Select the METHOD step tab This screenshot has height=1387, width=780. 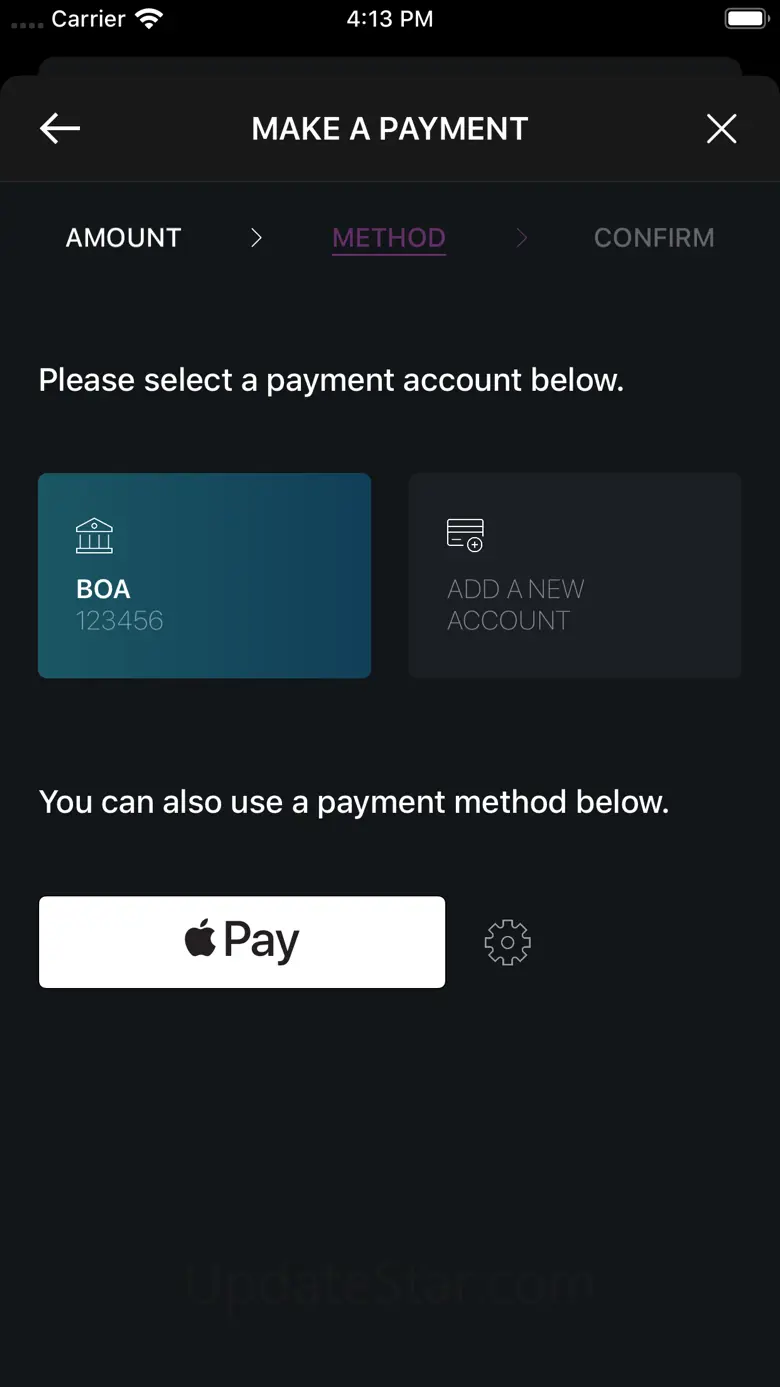click(389, 238)
